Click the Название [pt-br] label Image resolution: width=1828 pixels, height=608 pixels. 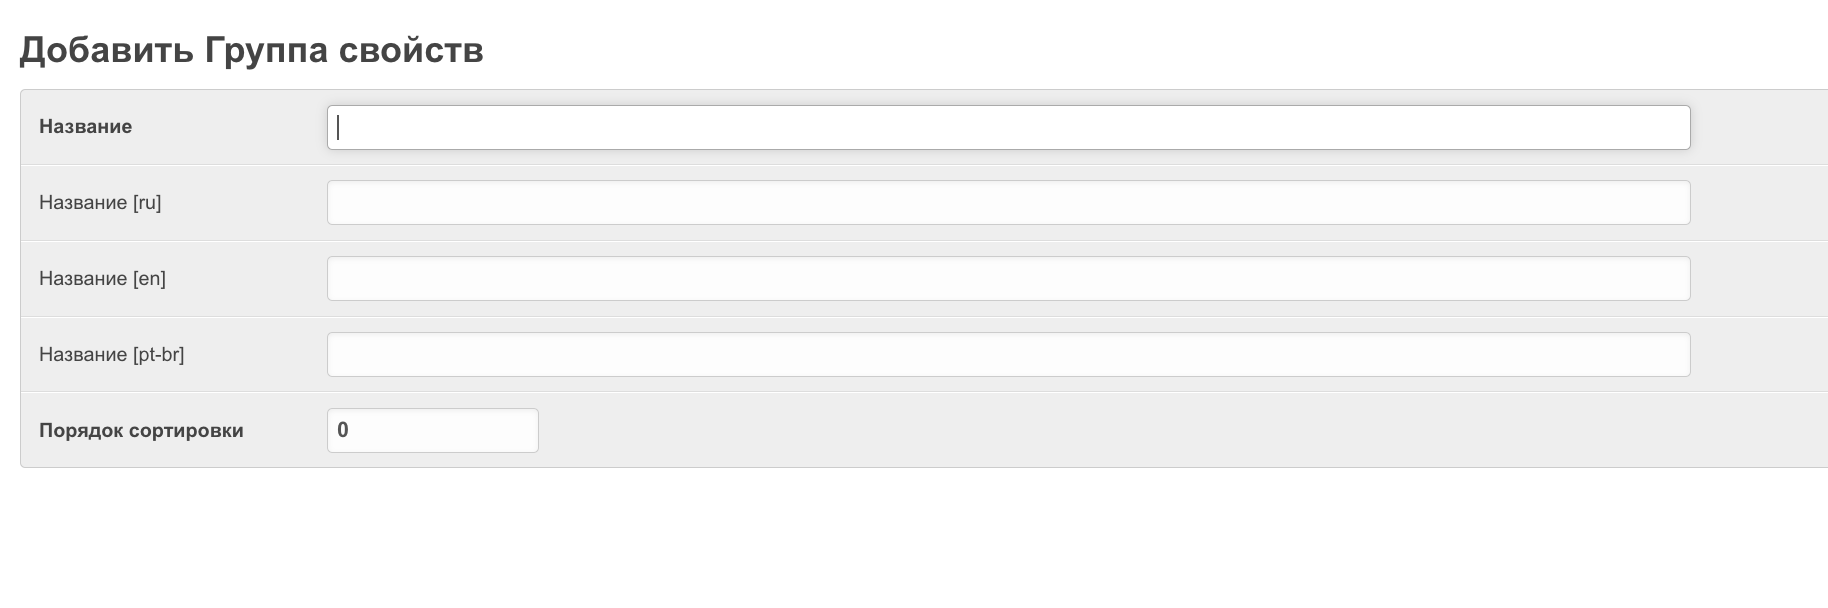111,355
